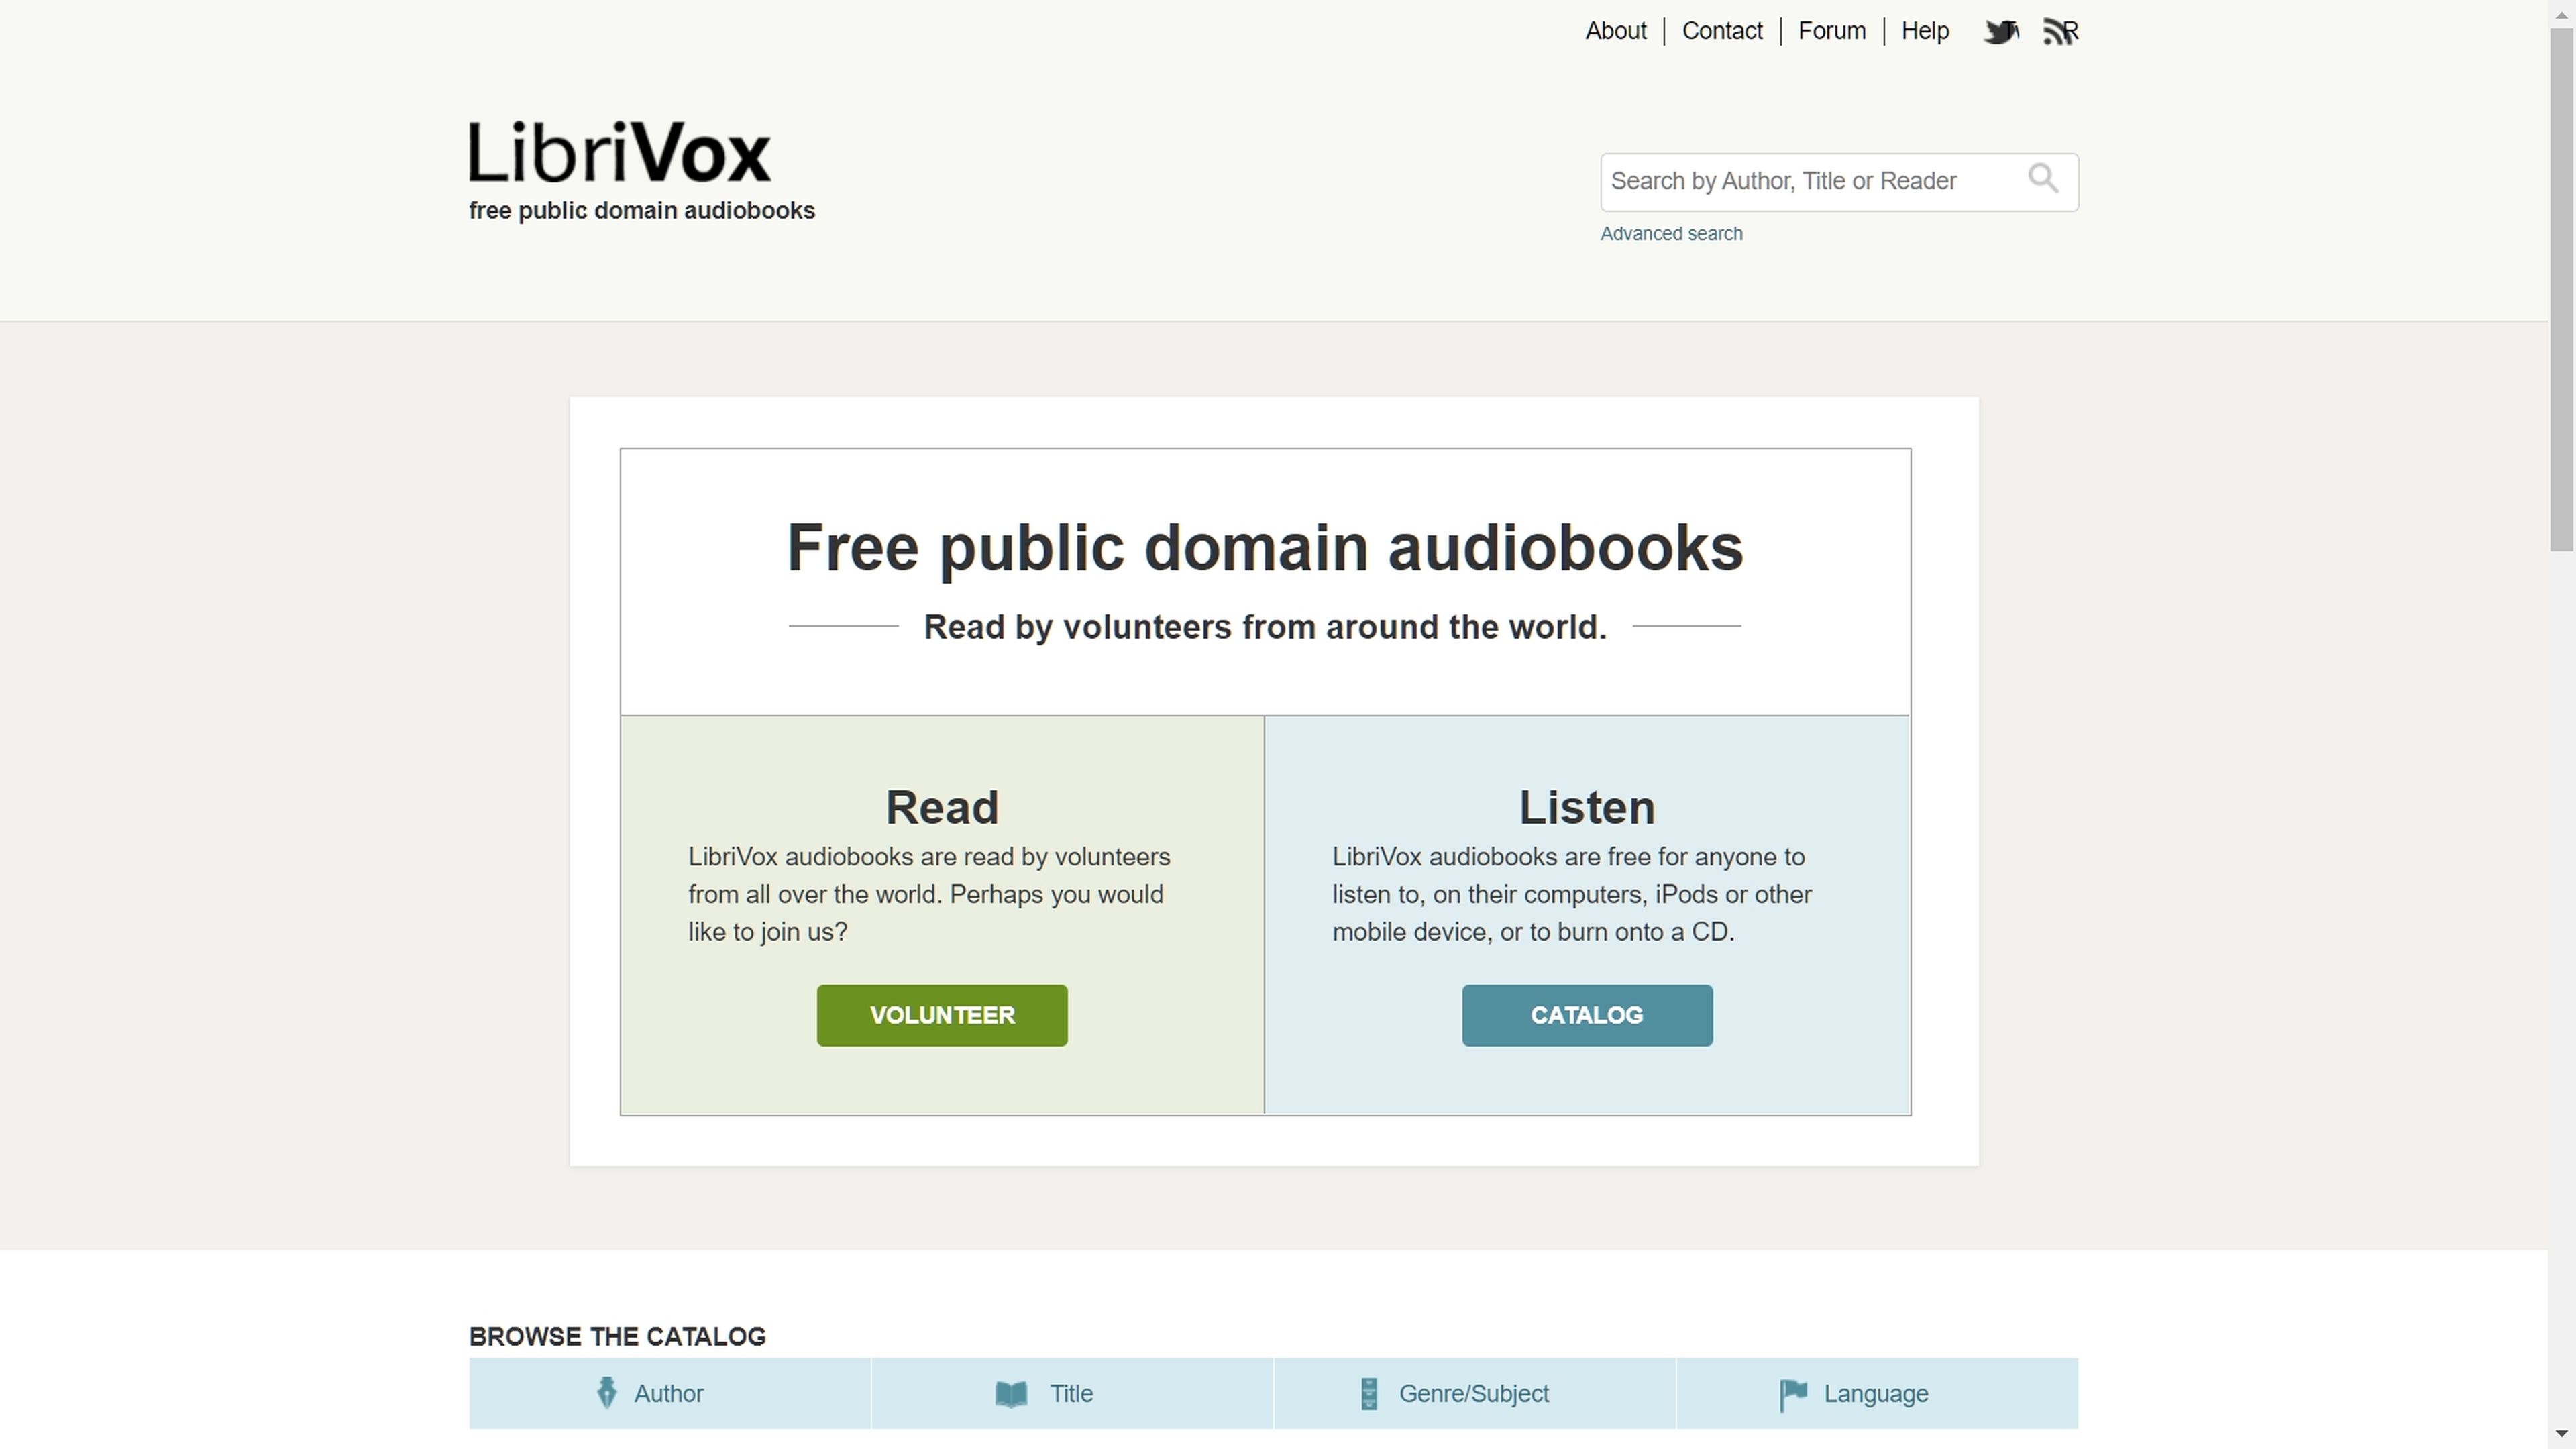This screenshot has height=1449, width=2576.
Task: Click the blue CATALOG button
Action: coord(1587,1015)
